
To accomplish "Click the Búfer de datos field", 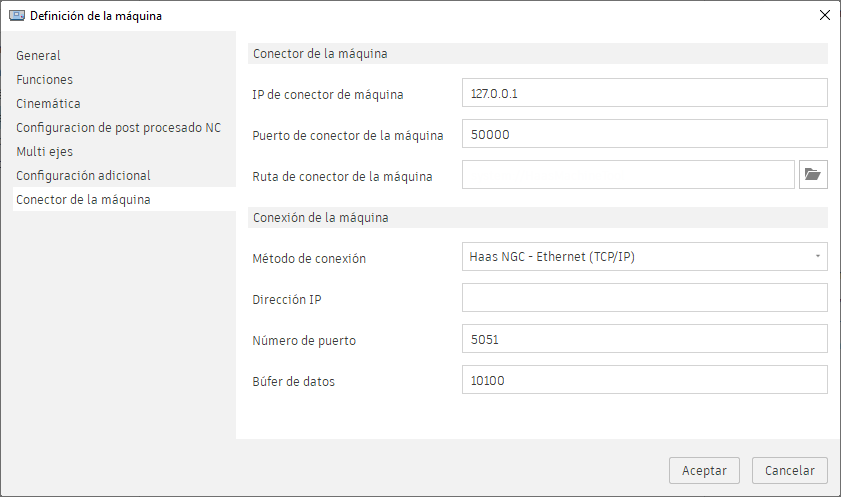I will (645, 380).
